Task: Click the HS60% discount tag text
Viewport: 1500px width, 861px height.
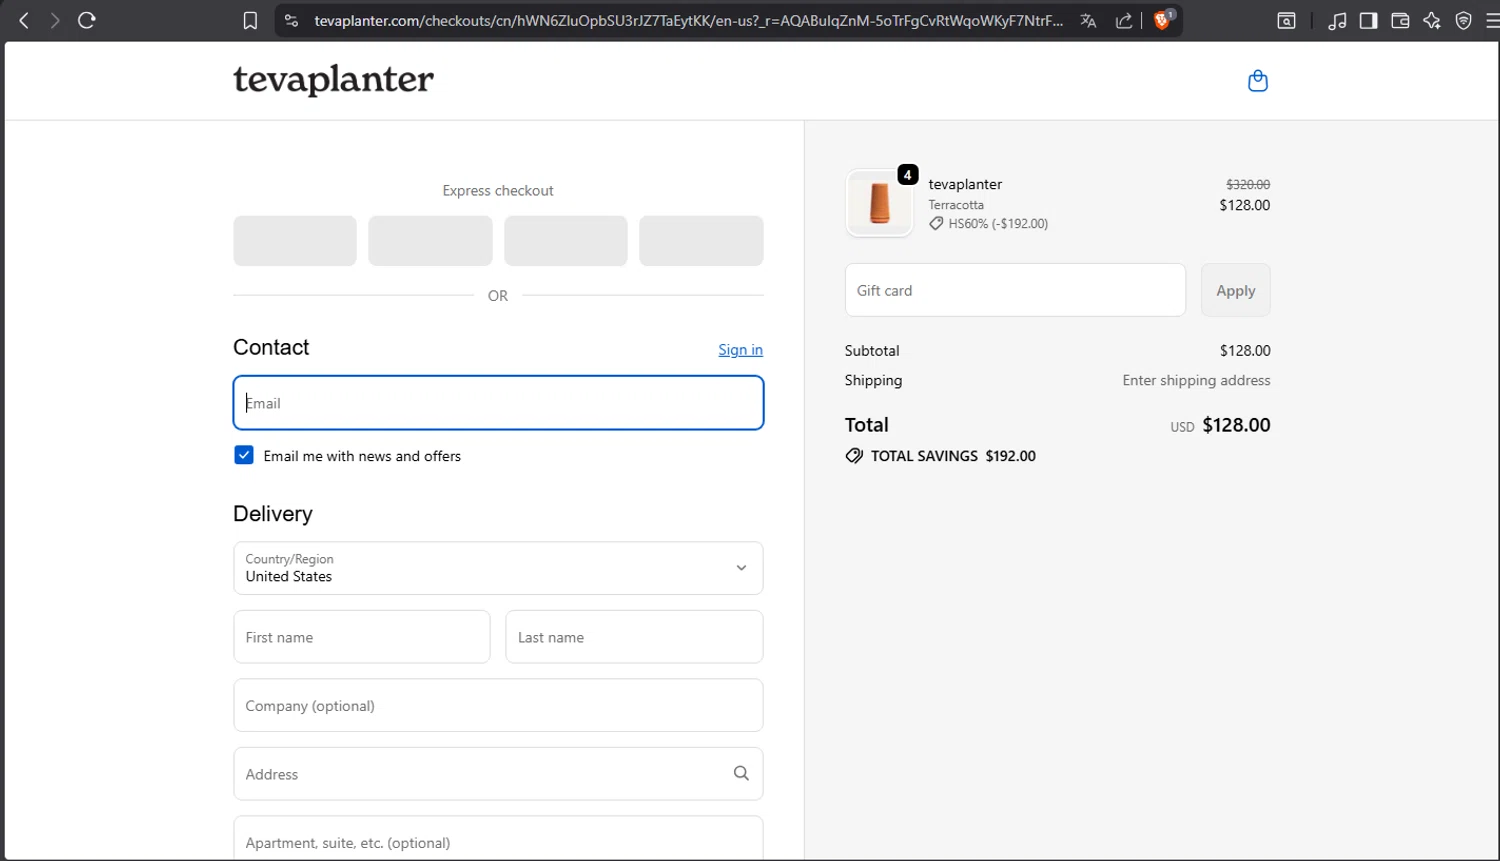Action: [998, 224]
